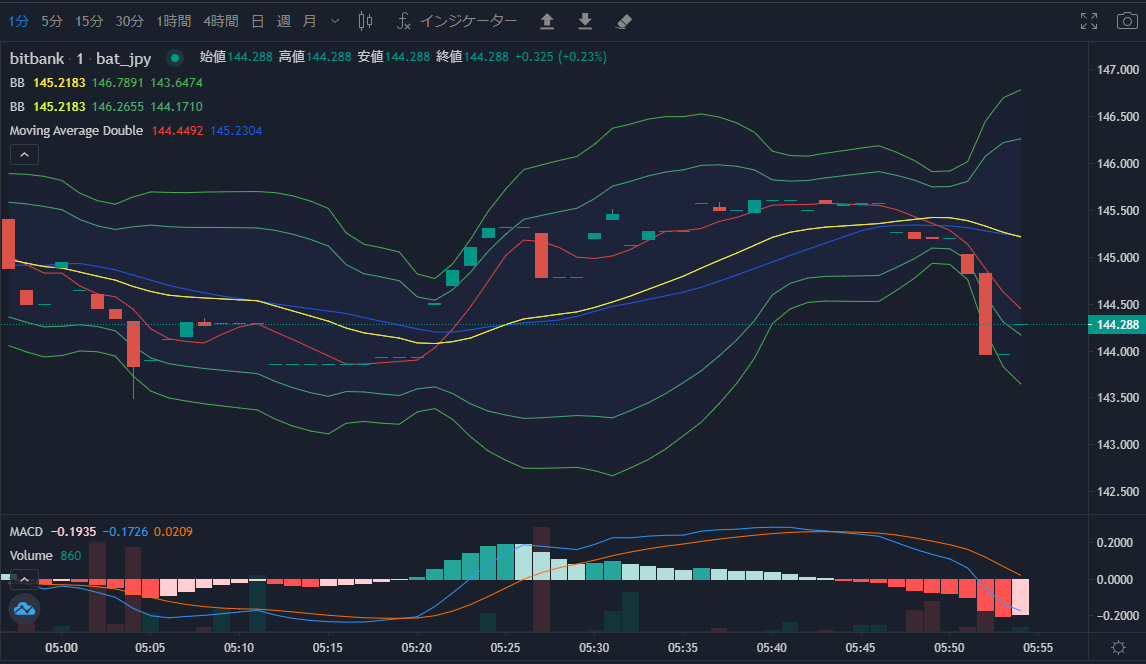This screenshot has height=664, width=1146.
Task: Switch to the 5分 timeframe
Action: click(52, 21)
